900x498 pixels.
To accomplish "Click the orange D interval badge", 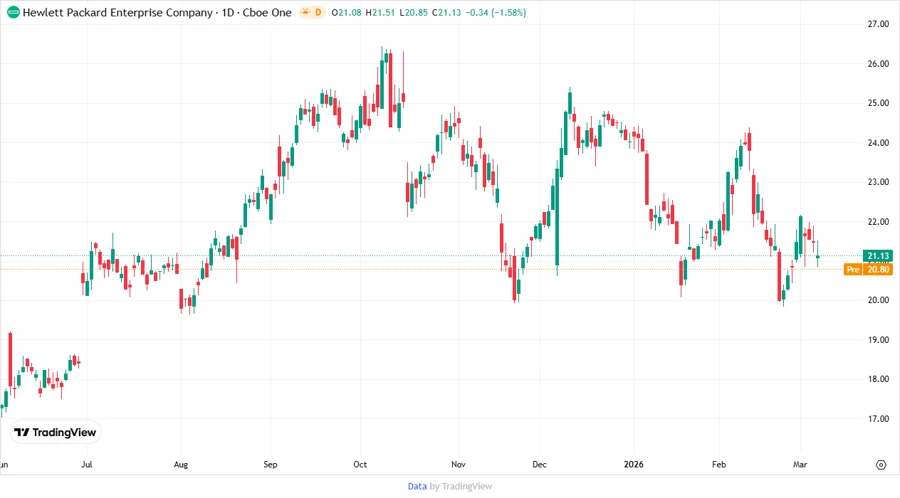I will point(318,12).
